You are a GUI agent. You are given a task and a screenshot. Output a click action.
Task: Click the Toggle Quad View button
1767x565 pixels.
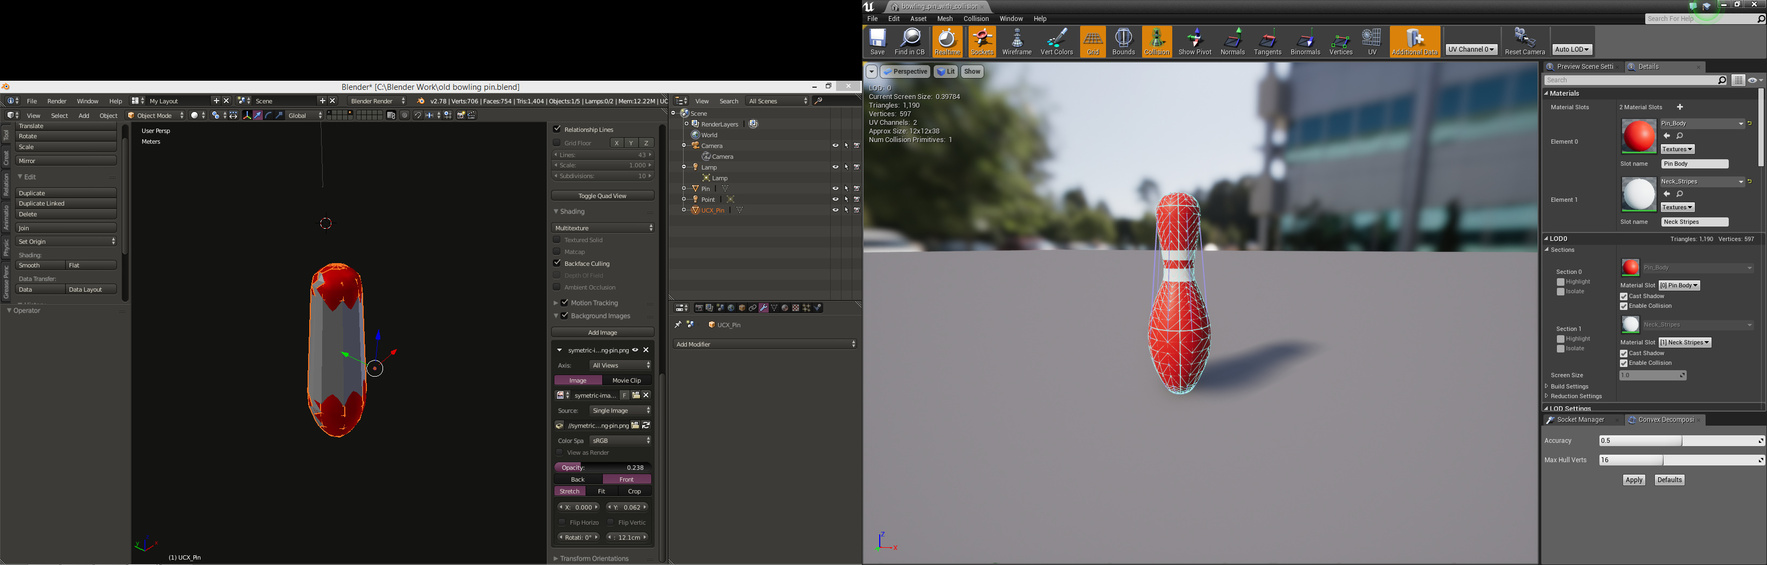602,196
